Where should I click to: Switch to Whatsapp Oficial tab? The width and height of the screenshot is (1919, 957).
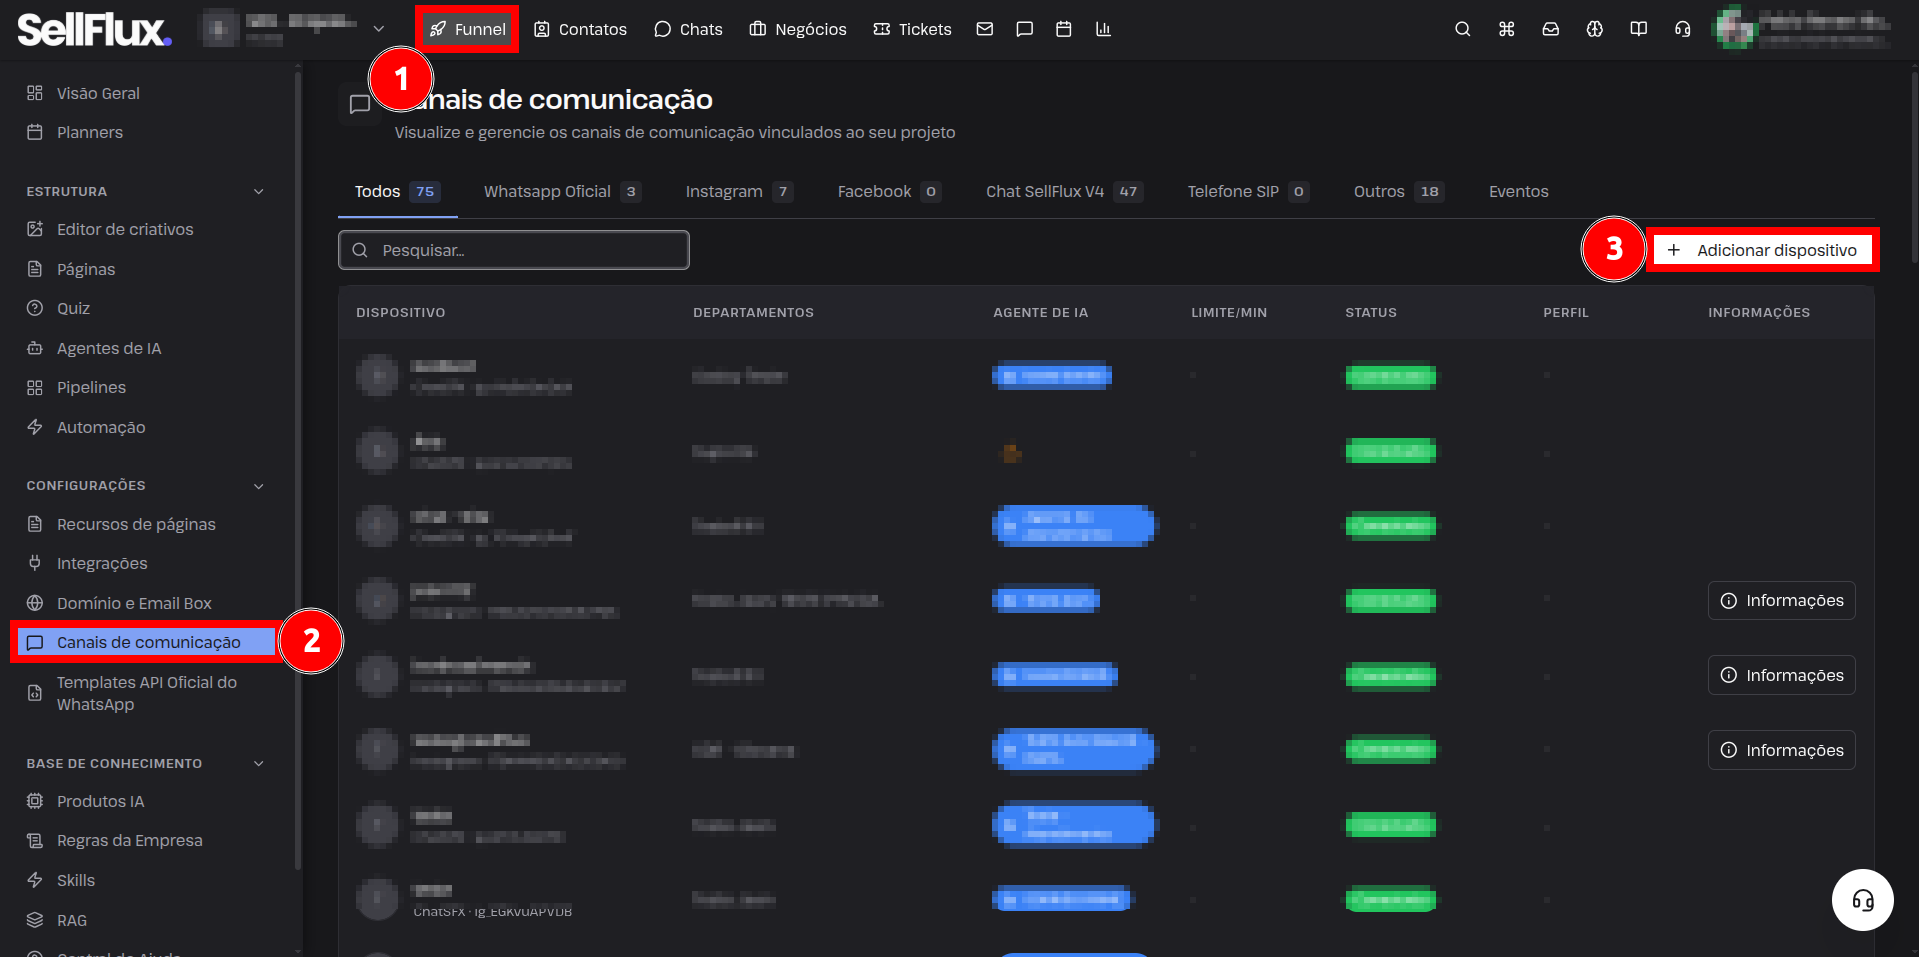[x=562, y=191]
